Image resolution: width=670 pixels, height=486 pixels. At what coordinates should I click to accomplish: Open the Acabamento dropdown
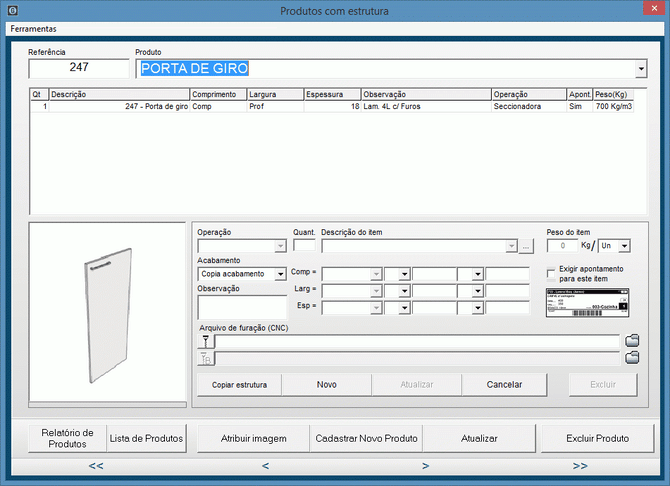tap(280, 274)
